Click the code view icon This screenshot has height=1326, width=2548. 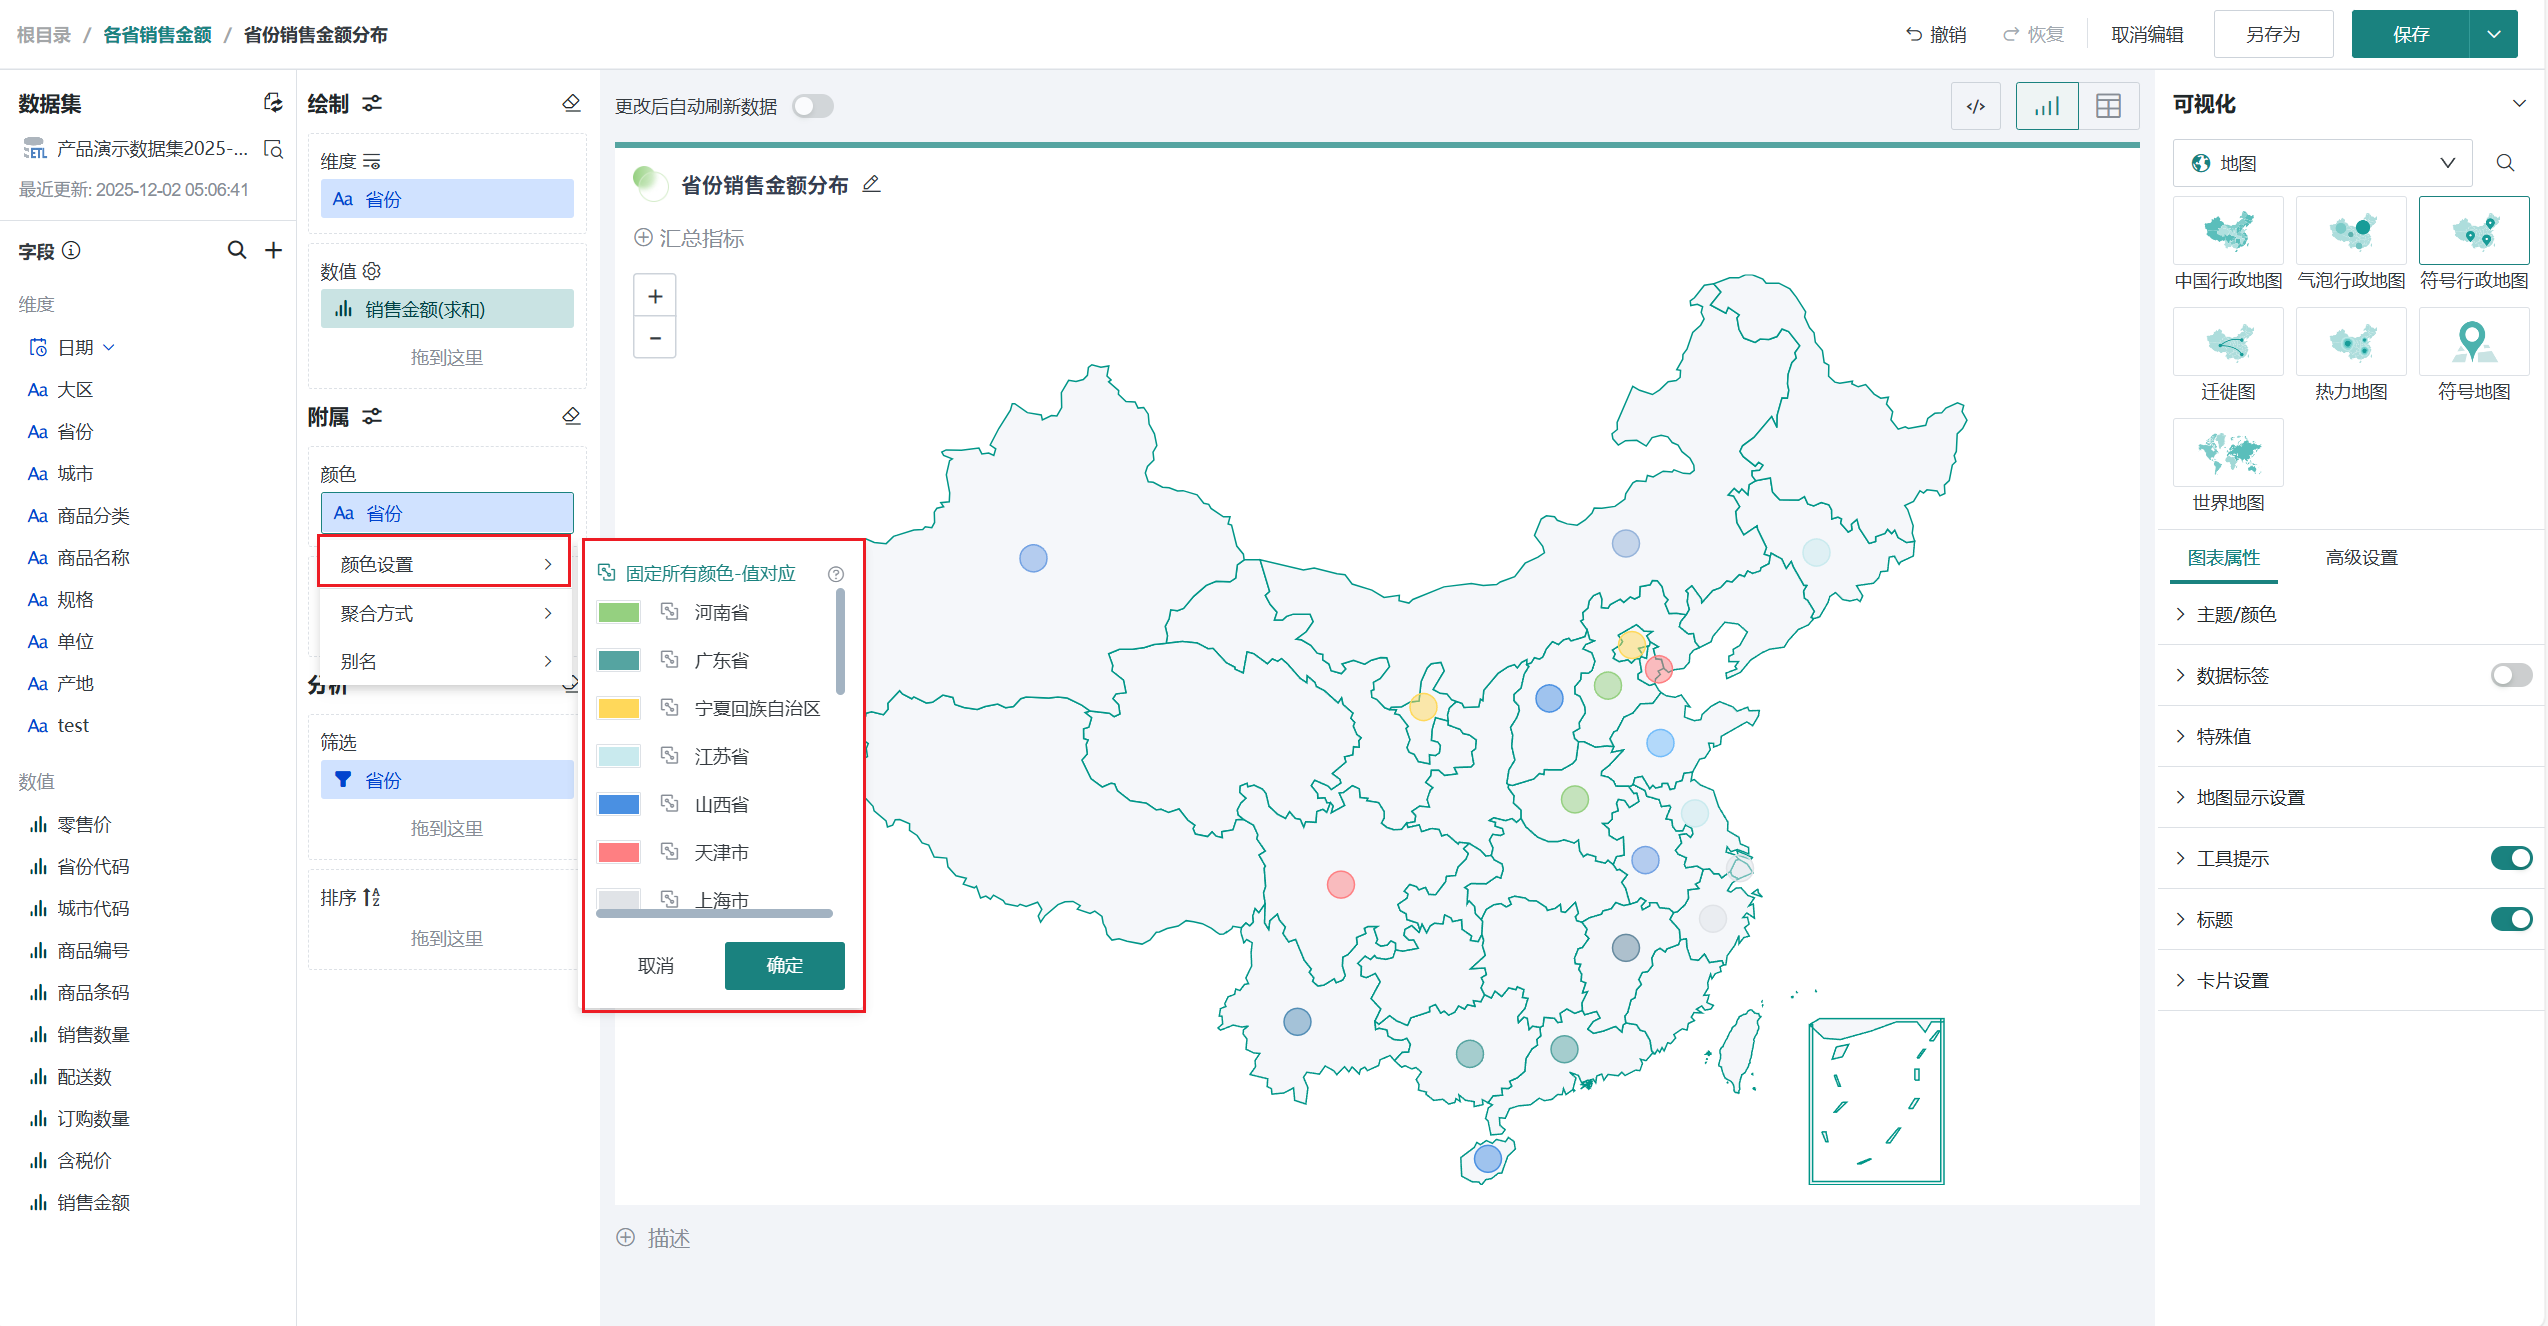pyautogui.click(x=1975, y=106)
